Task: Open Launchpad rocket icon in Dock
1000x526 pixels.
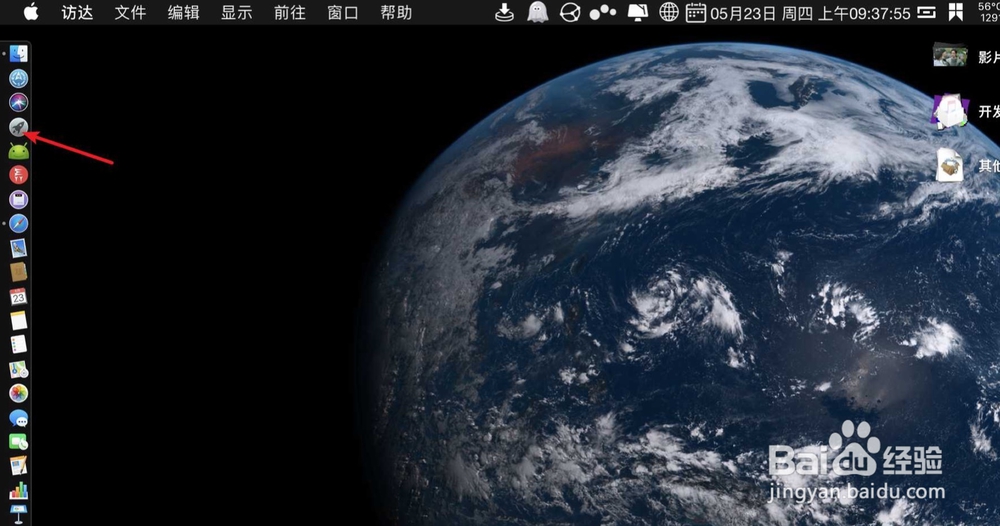Action: (x=18, y=127)
